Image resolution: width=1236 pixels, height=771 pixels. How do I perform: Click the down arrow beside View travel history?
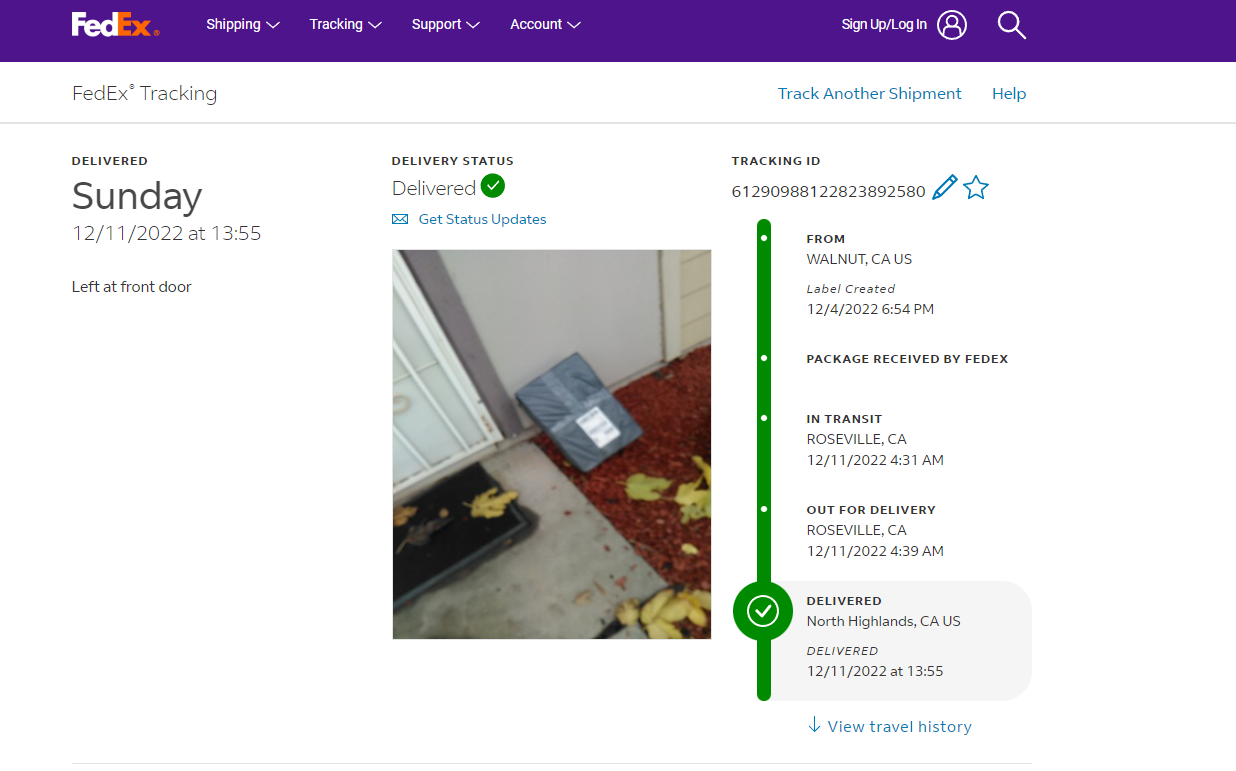point(814,725)
